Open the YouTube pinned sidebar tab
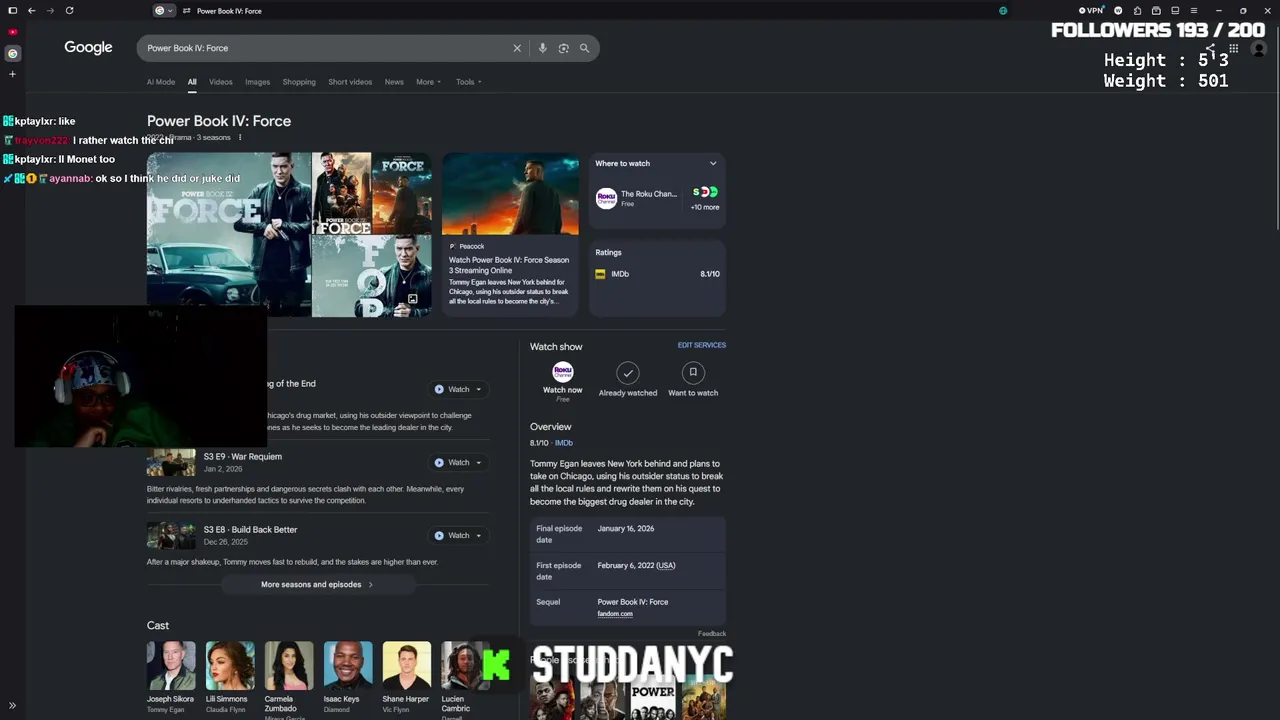Viewport: 1280px width, 720px height. click(12, 32)
